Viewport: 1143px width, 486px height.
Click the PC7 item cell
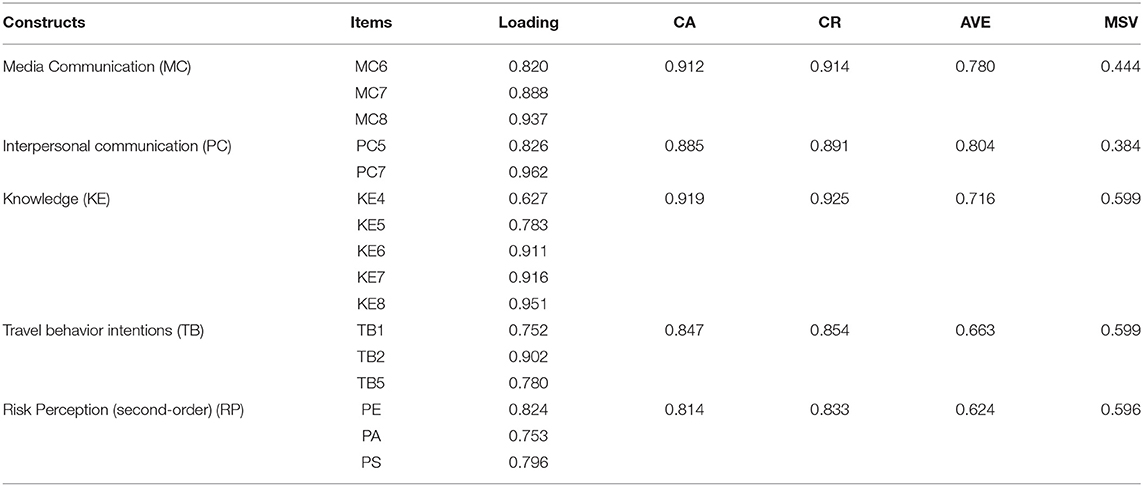pos(371,173)
